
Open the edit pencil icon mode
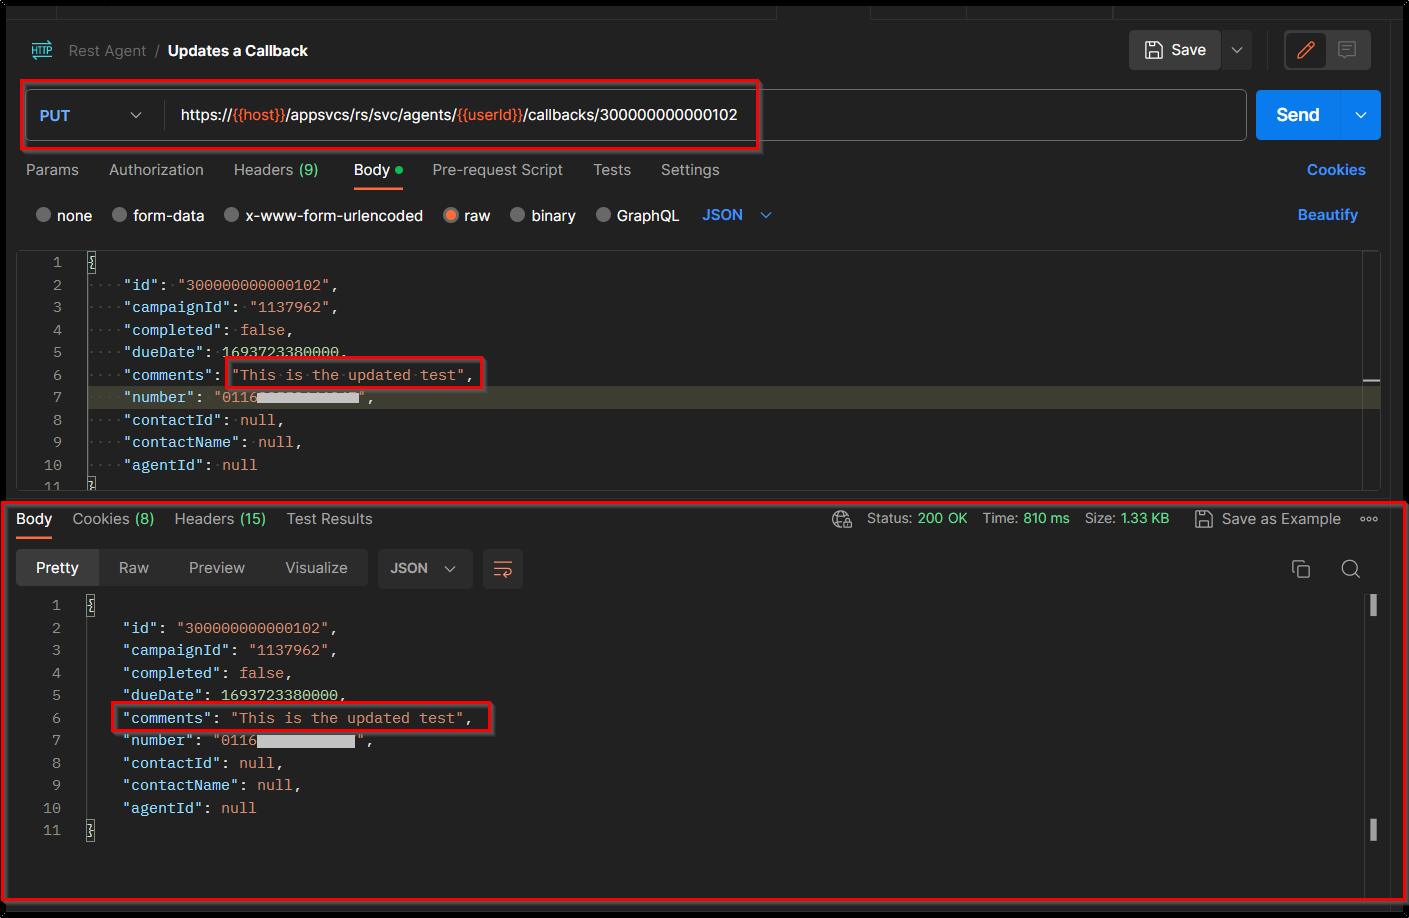(1306, 50)
